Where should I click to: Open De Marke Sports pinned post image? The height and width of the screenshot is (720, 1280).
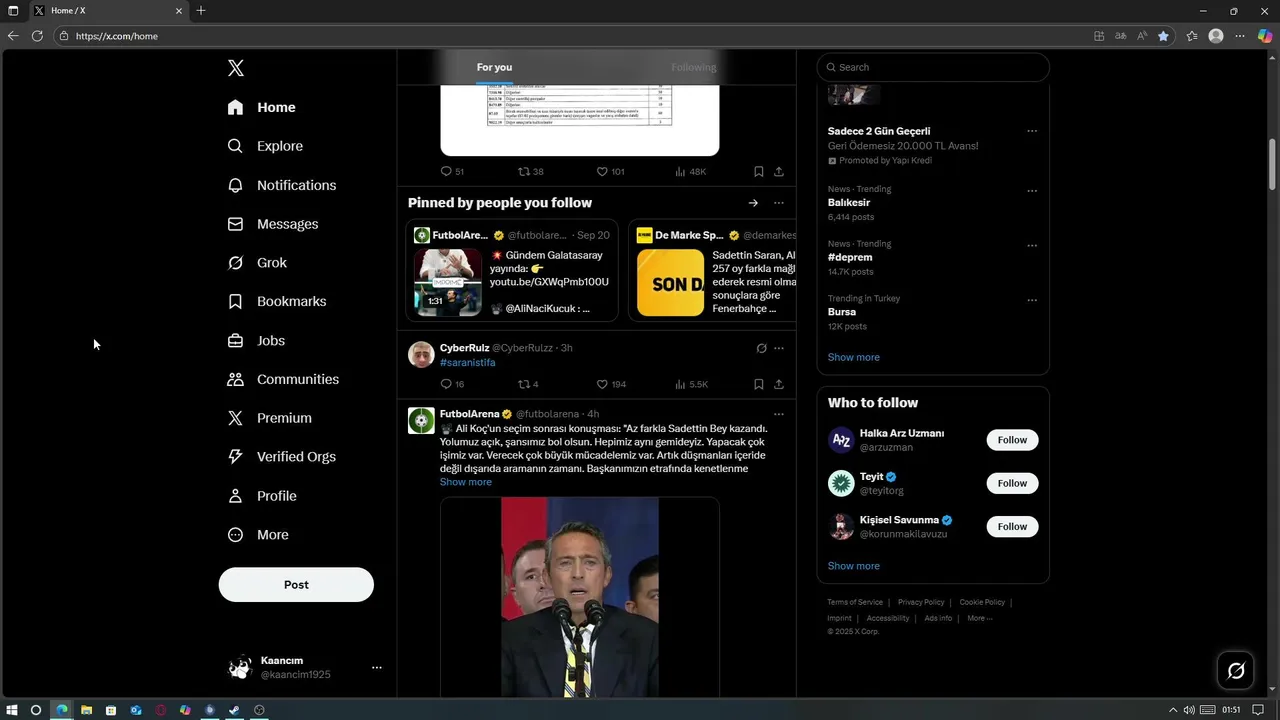(x=670, y=282)
